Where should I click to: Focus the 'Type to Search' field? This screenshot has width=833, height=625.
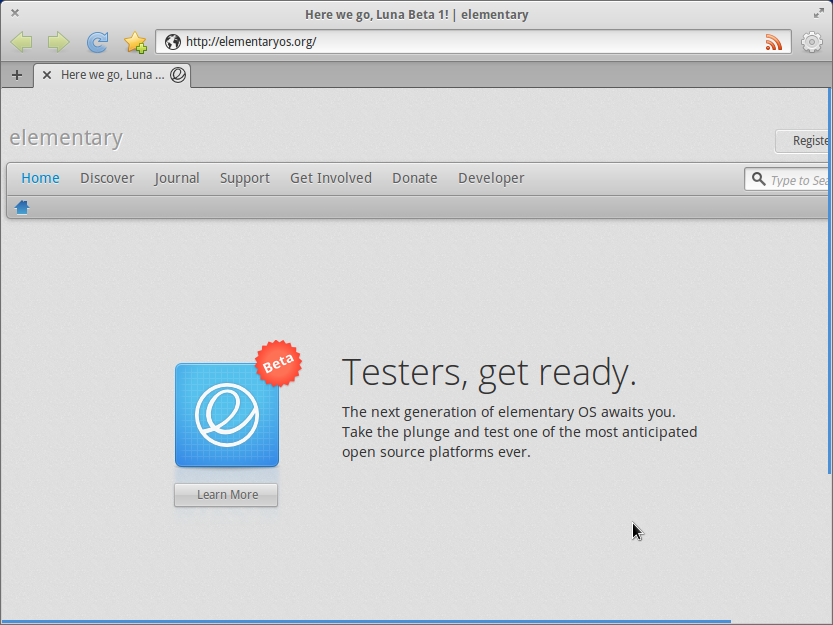tap(786, 180)
